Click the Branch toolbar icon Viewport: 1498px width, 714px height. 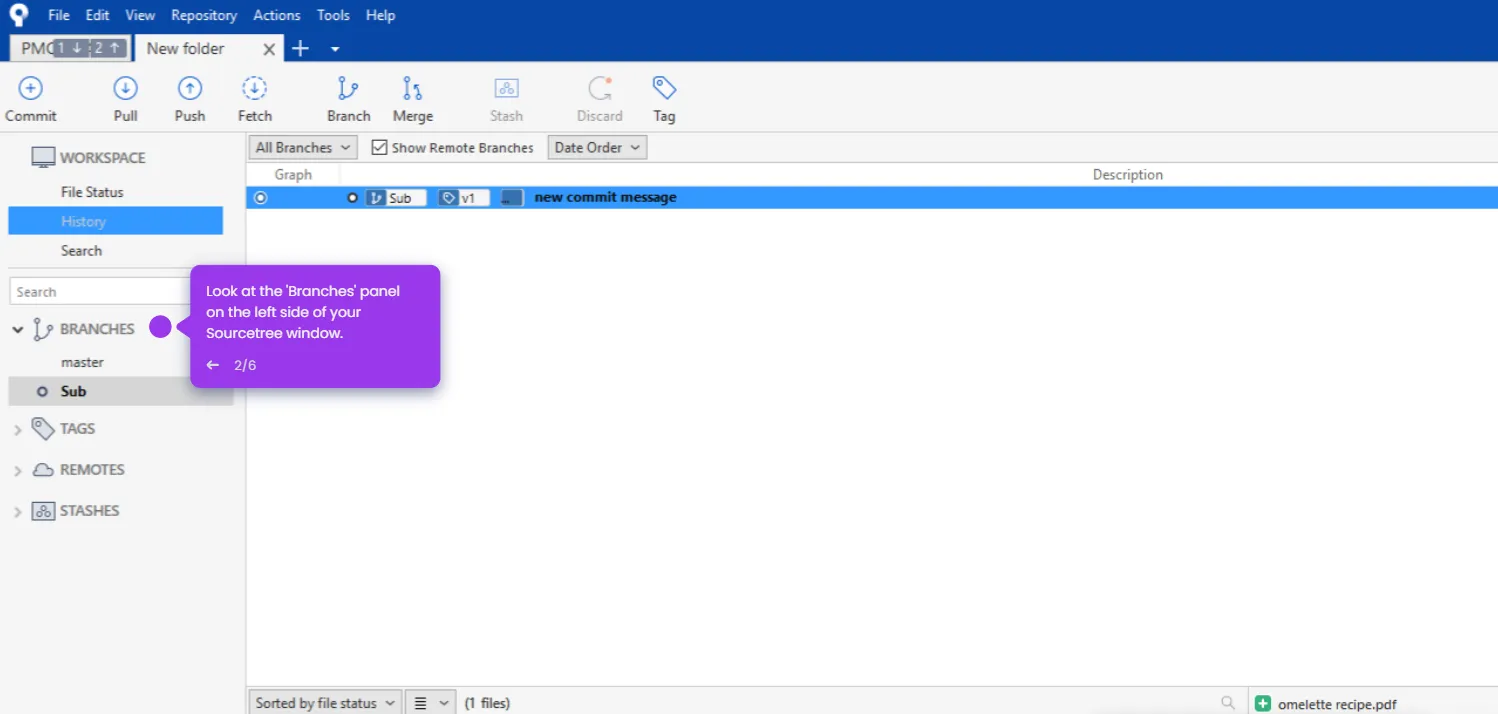(x=348, y=88)
